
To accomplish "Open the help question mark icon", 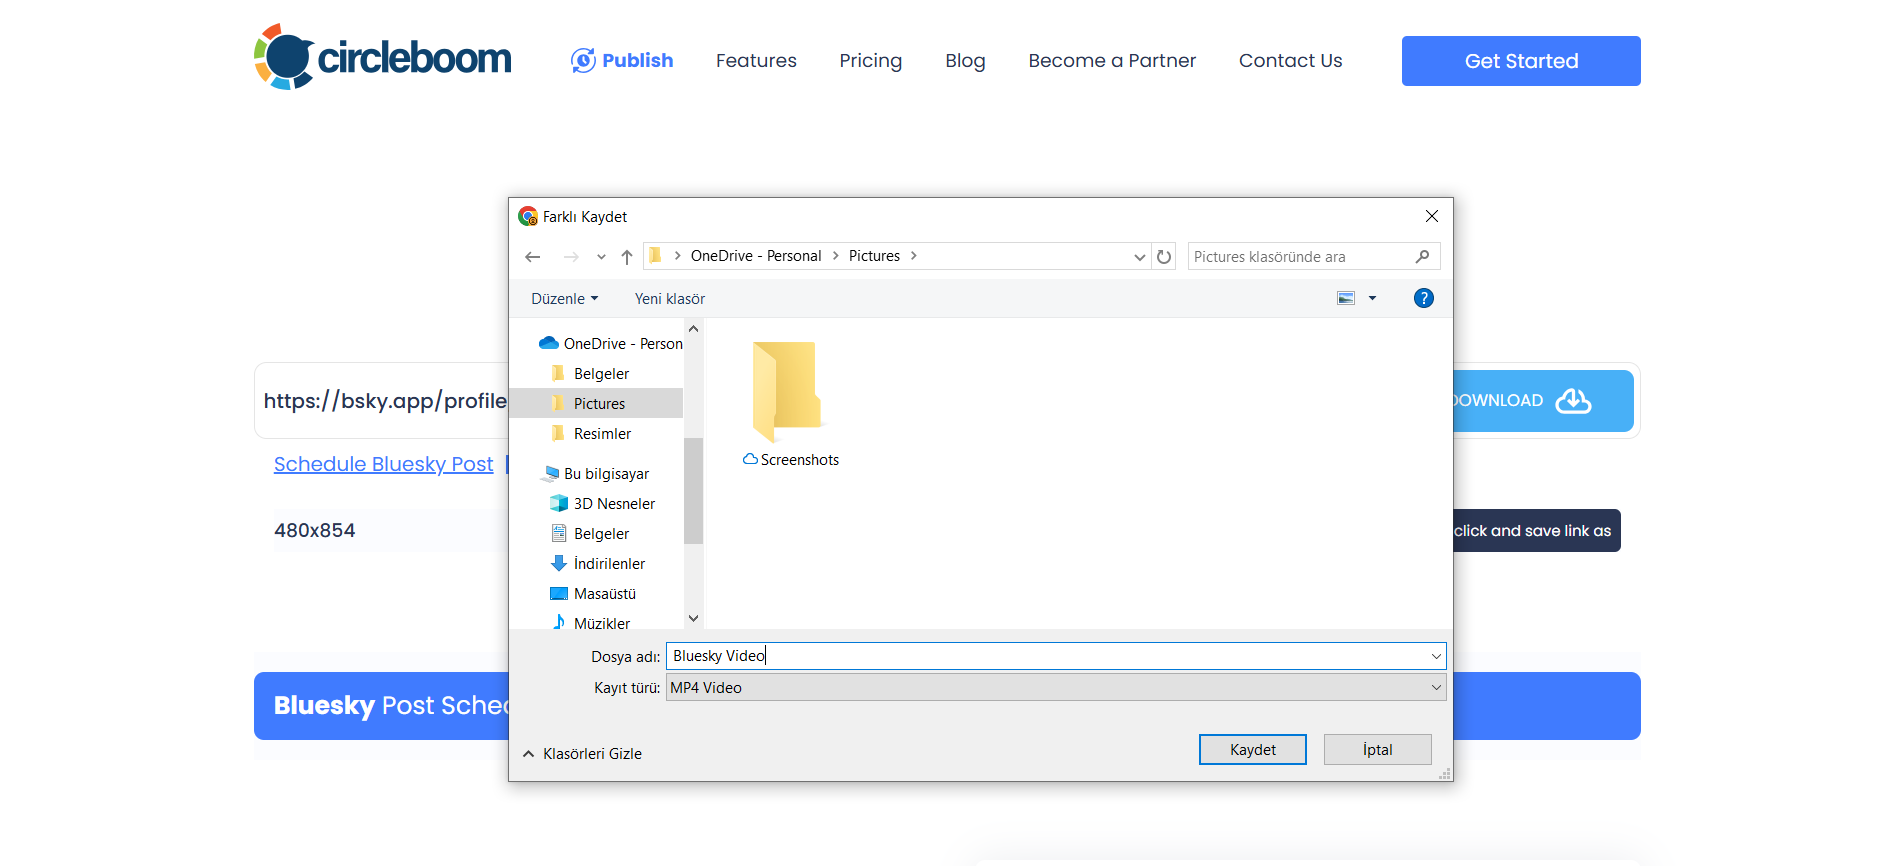I will [1424, 298].
